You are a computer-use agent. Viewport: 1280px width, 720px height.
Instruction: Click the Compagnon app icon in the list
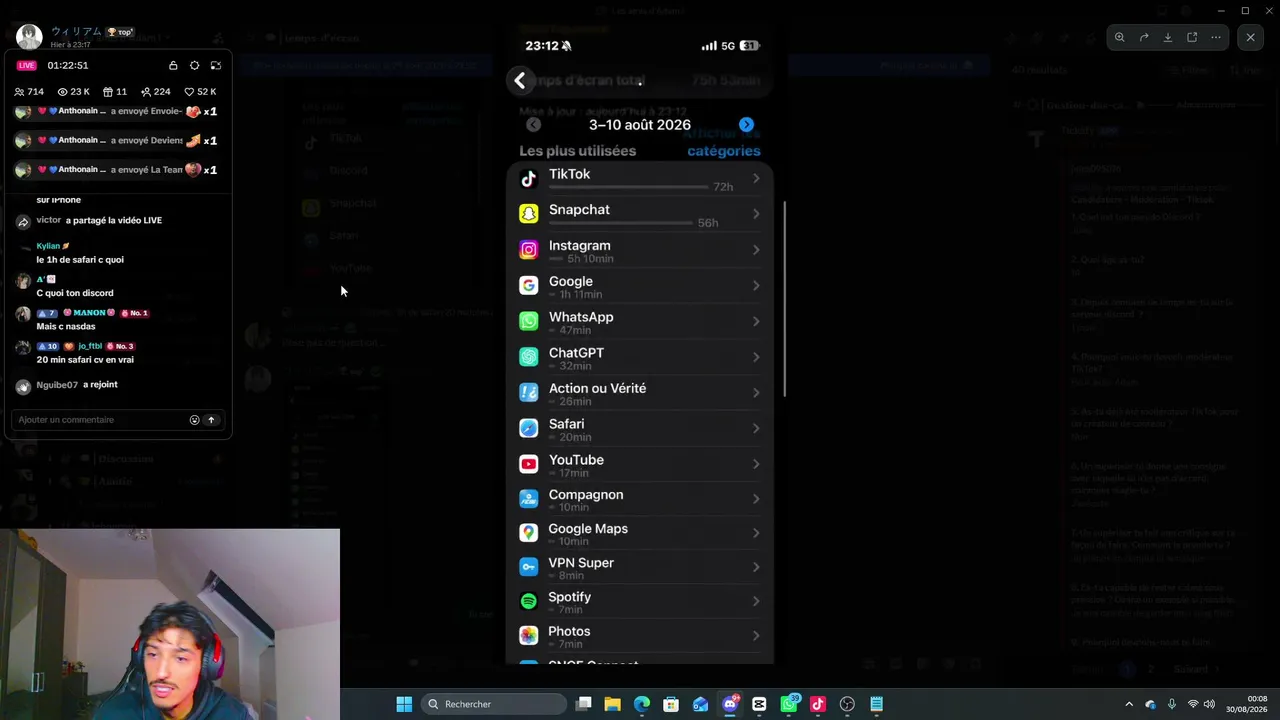[529, 499]
